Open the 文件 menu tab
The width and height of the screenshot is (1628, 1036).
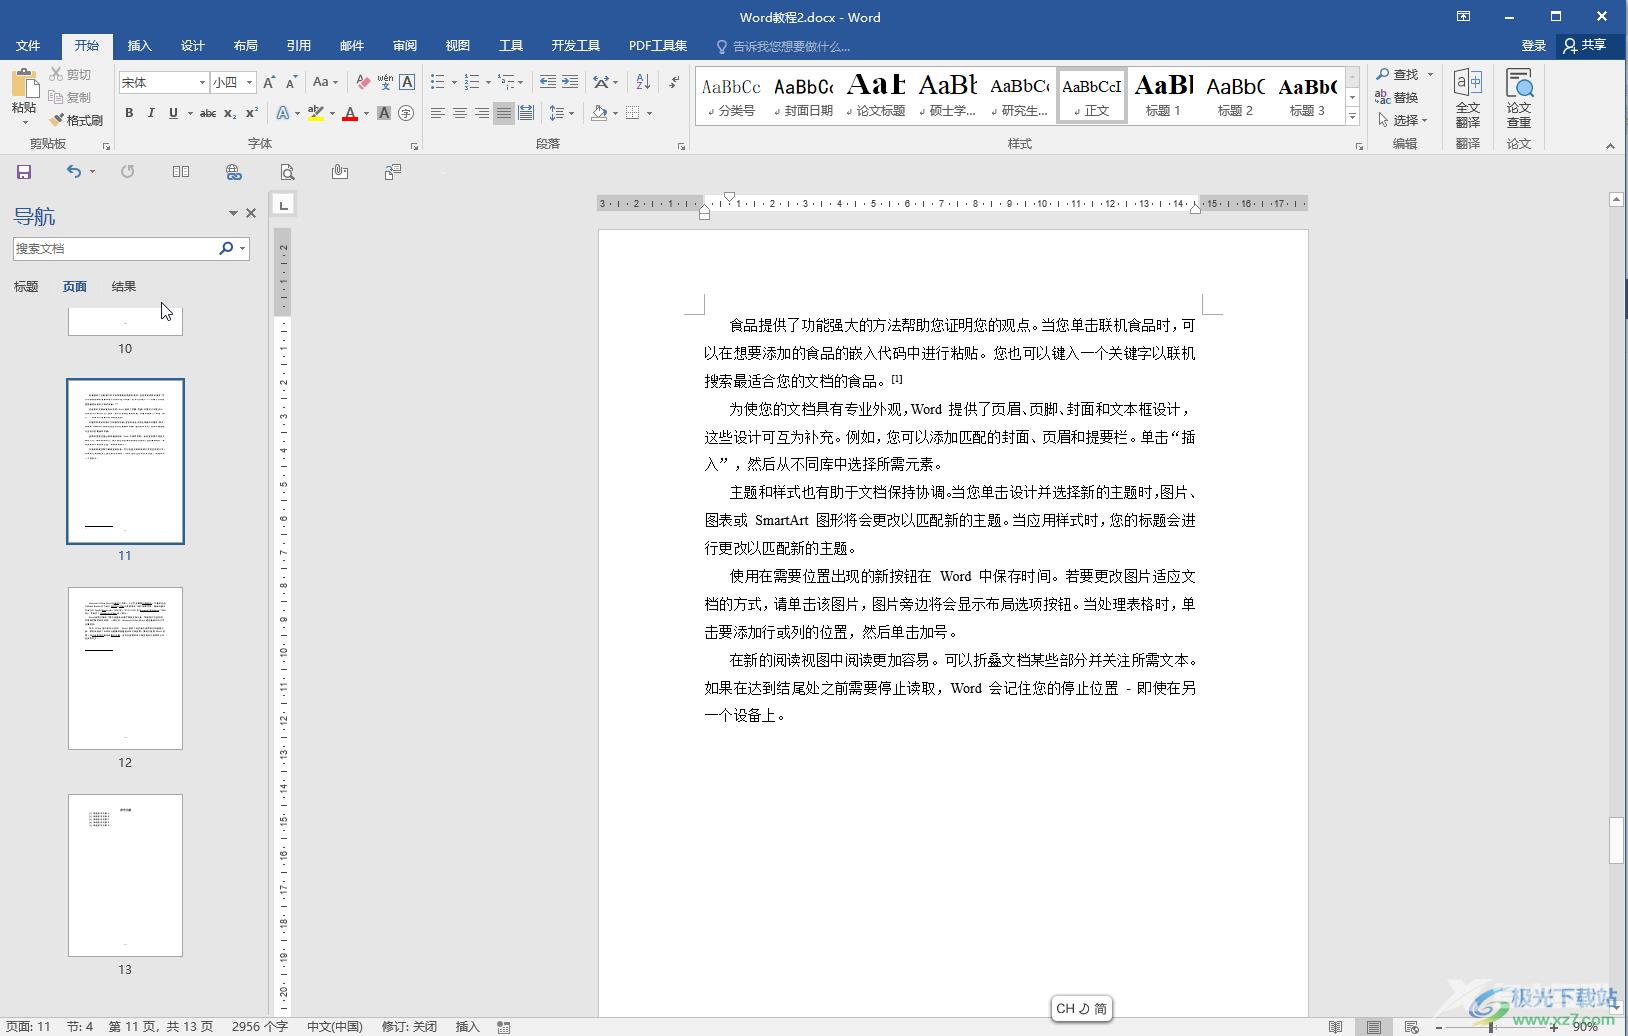[x=28, y=46]
